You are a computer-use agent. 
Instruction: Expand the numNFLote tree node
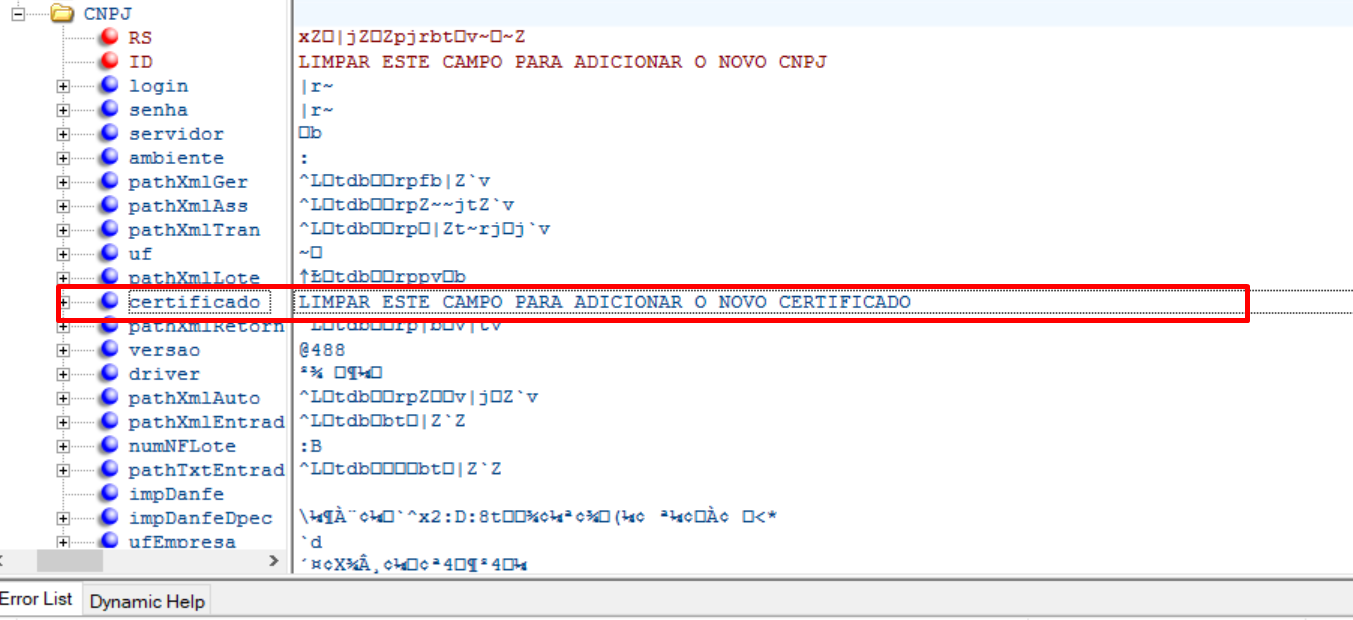(63, 446)
